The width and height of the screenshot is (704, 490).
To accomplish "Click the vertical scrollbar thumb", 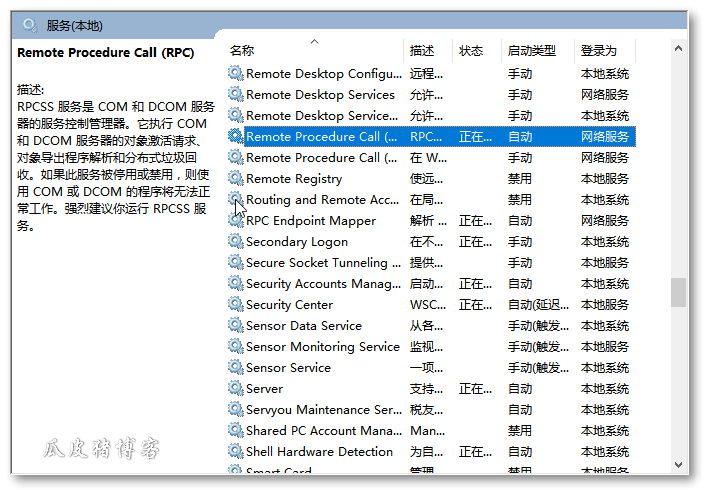I will pyautogui.click(x=679, y=292).
